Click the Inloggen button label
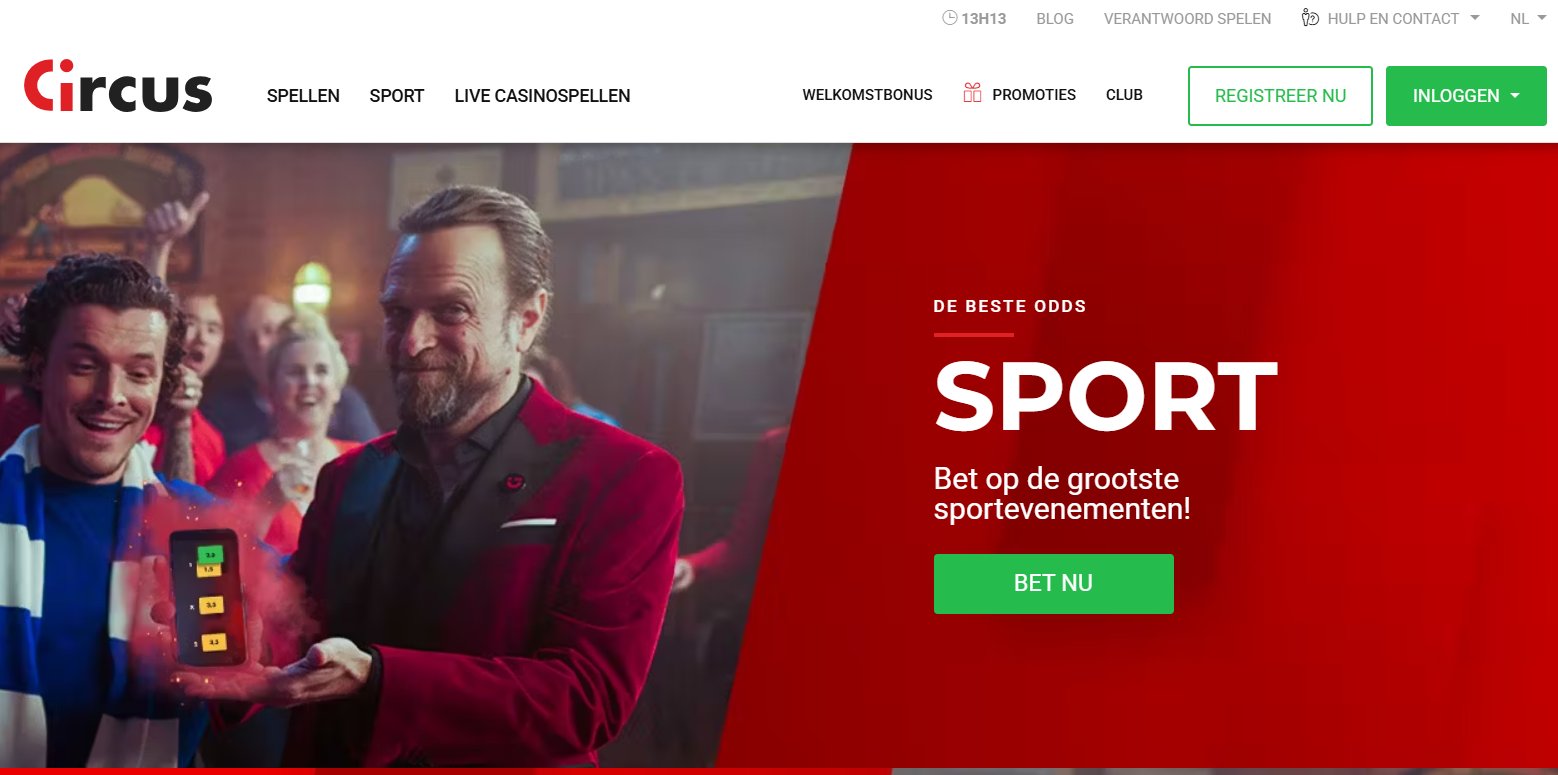 (1456, 96)
